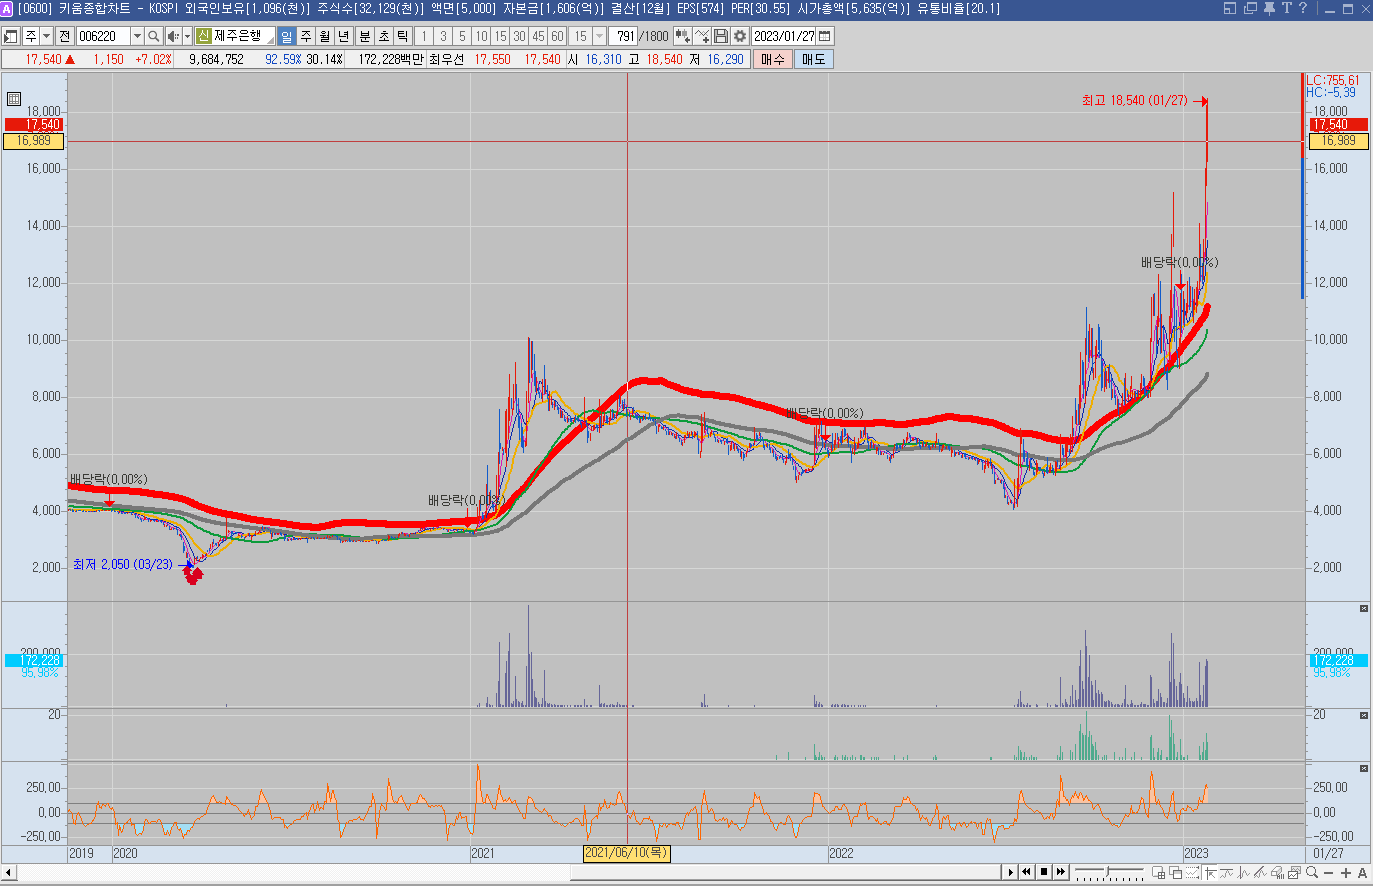Click the candle count field 791
Viewport: 1373px width, 886px height.
(x=624, y=36)
